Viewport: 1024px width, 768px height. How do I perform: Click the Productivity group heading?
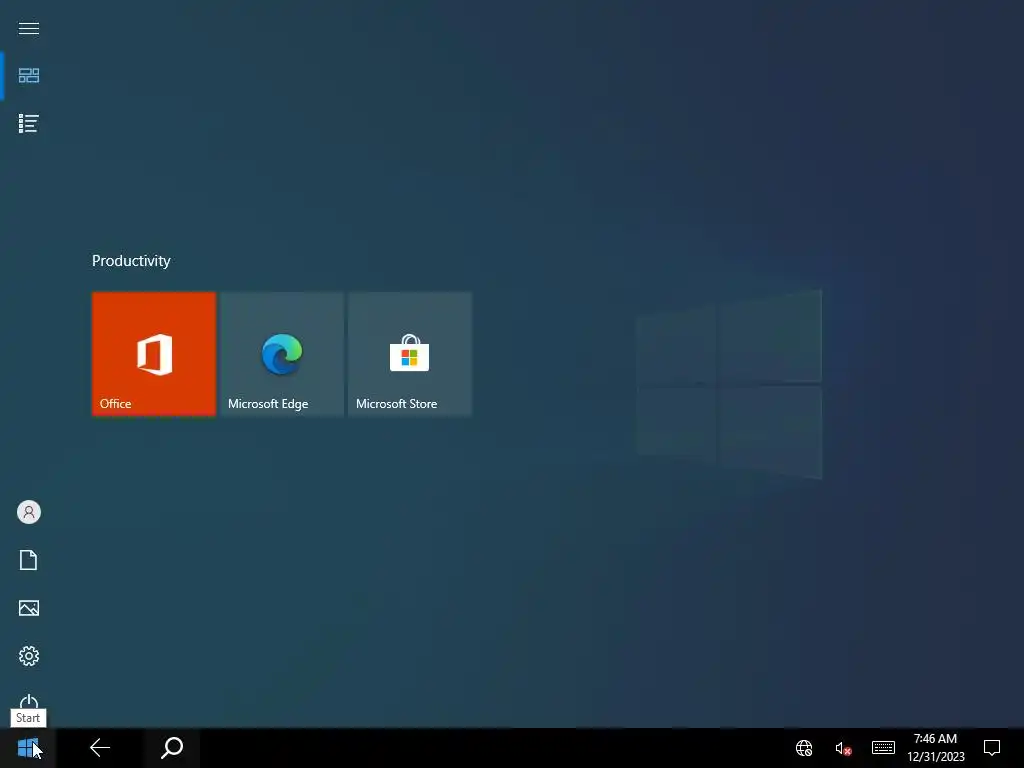[x=131, y=261]
